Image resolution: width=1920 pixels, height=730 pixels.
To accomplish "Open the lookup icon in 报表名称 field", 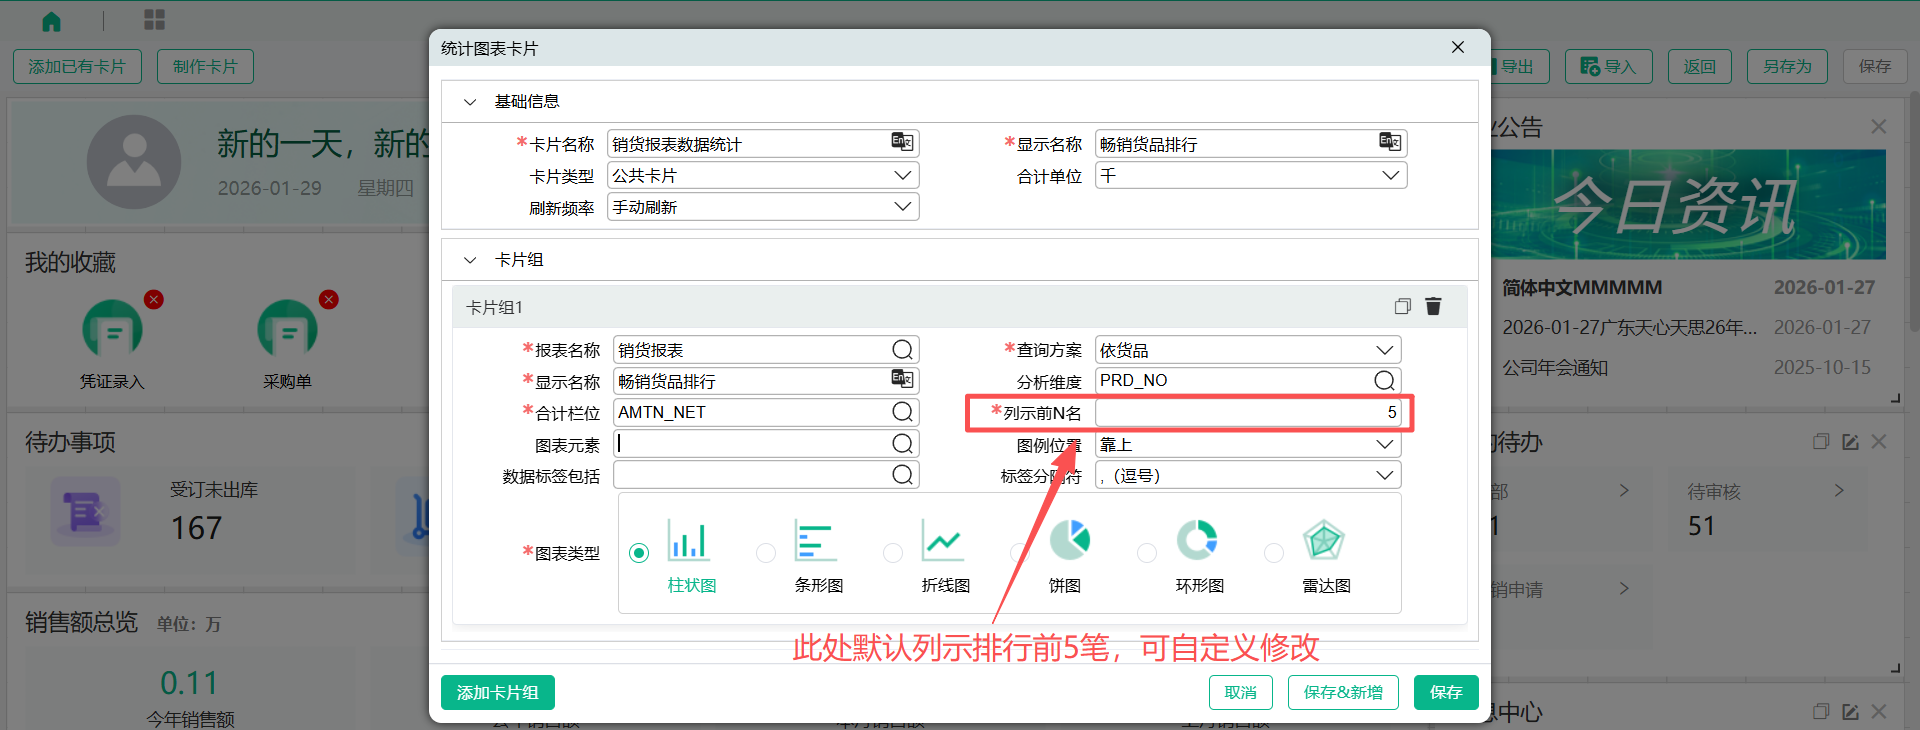I will 902,349.
